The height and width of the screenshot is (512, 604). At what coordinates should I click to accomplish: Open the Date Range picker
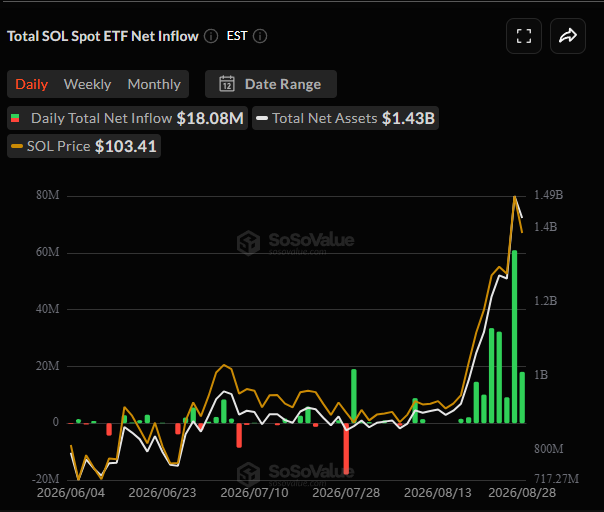click(271, 84)
